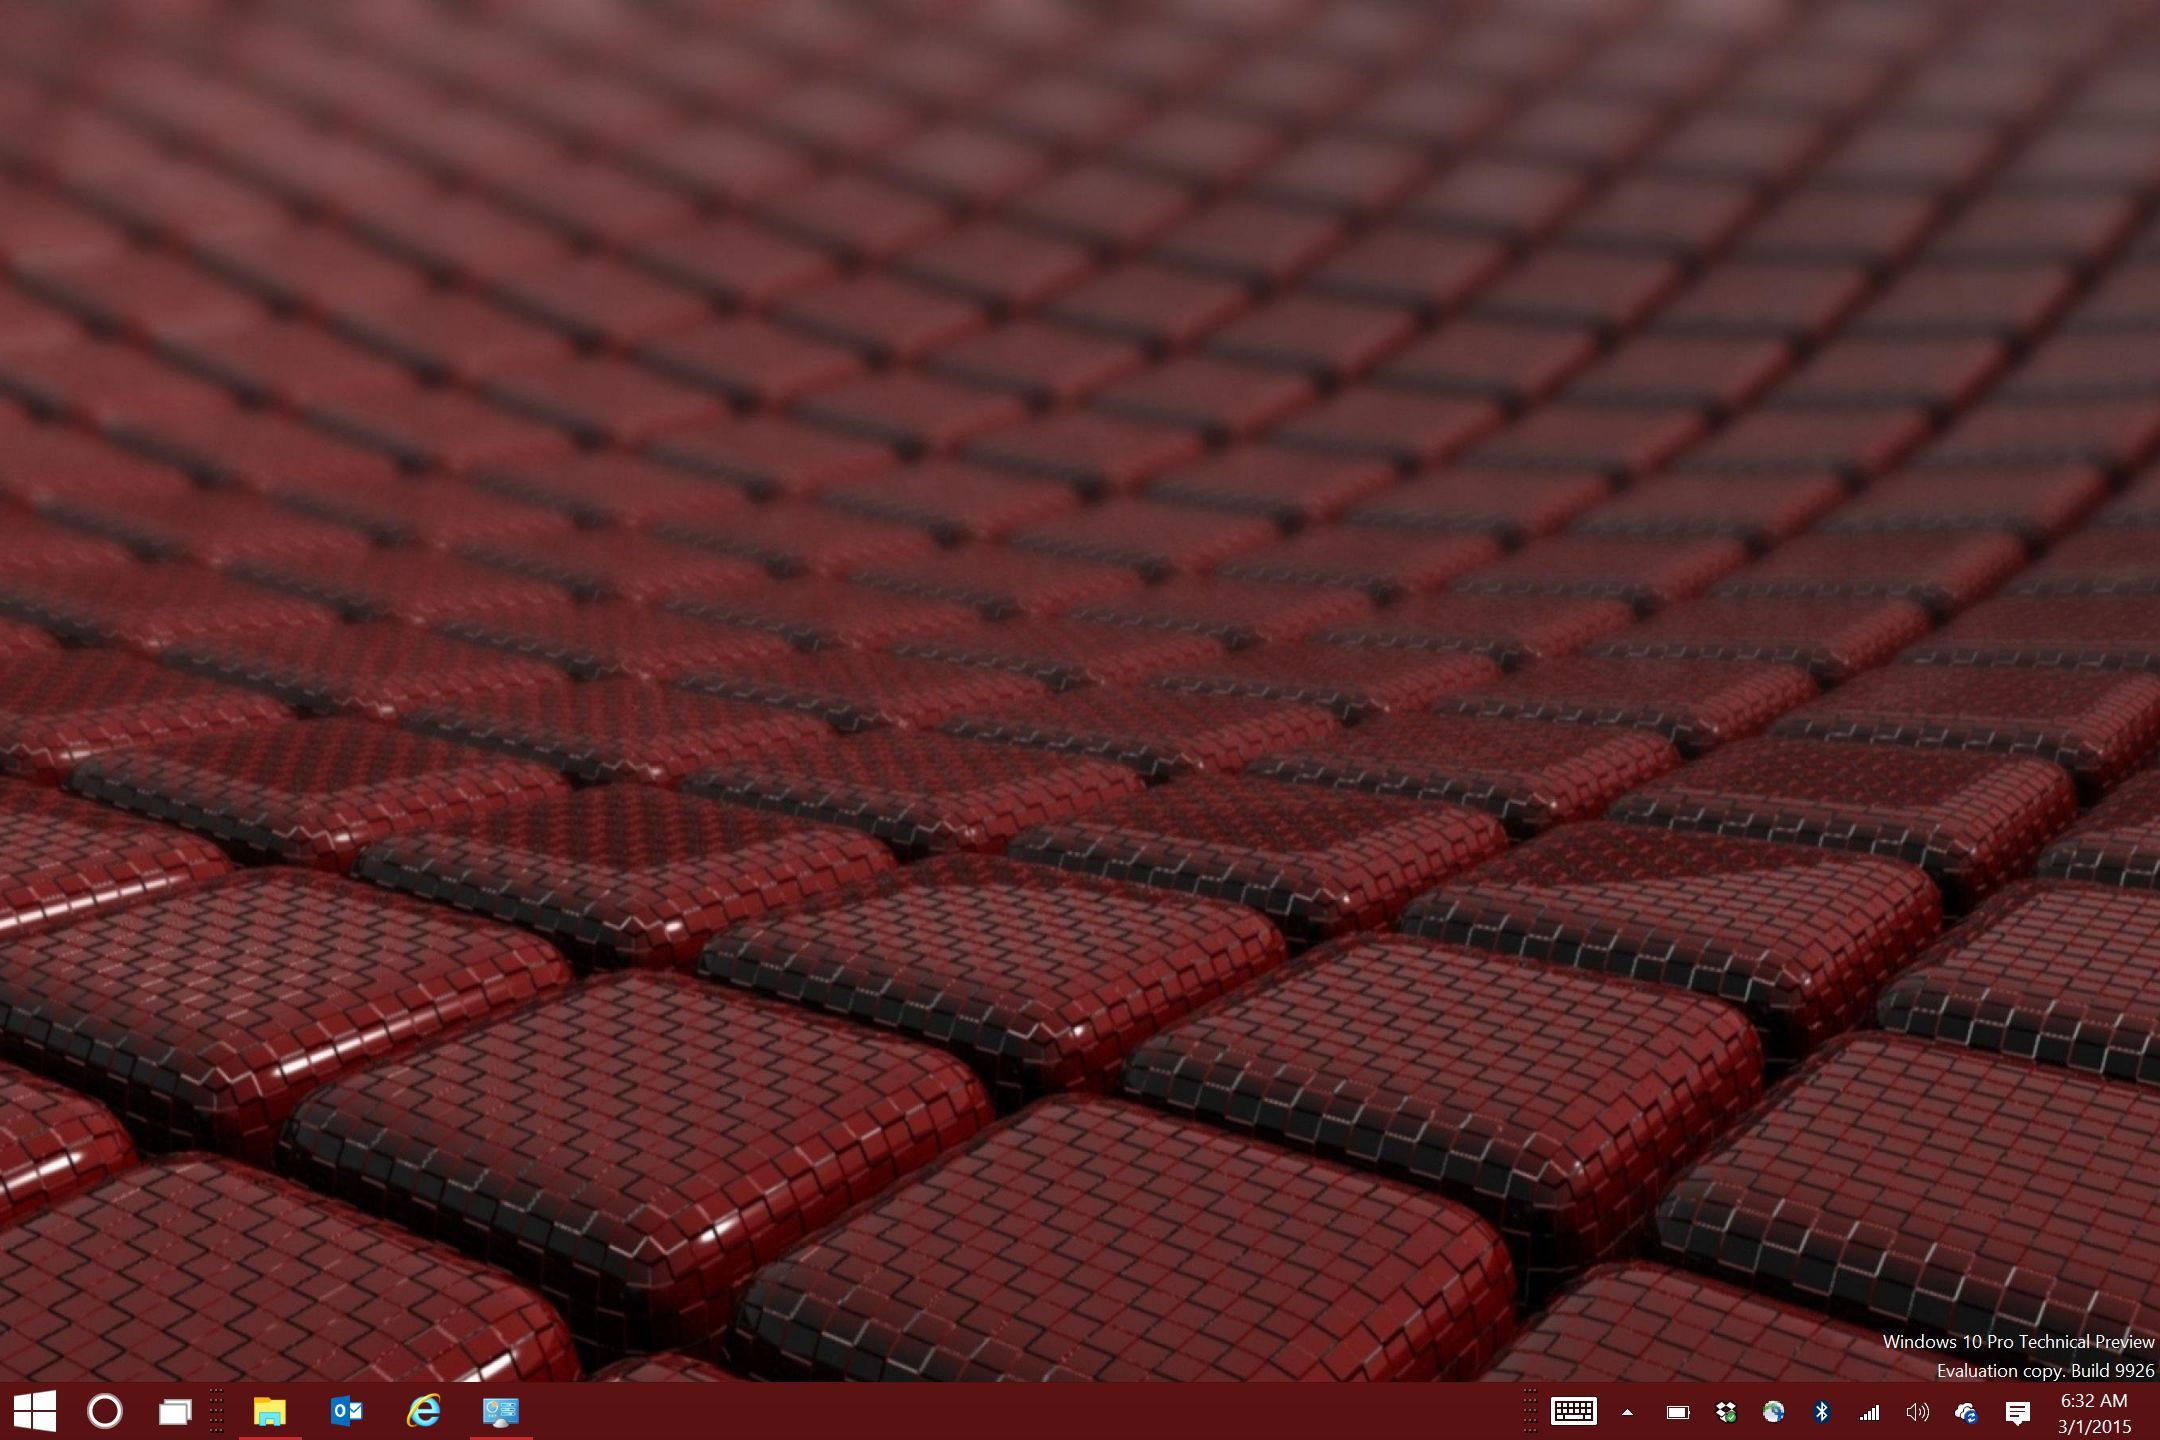Screen dimensions: 2160x1440
Task: Open Cortana search circle icon
Action: (x=105, y=1411)
